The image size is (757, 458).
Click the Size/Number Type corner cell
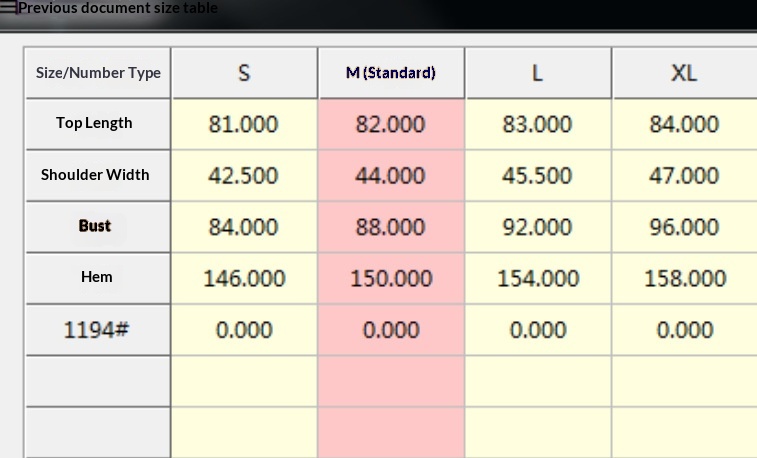coord(97,73)
